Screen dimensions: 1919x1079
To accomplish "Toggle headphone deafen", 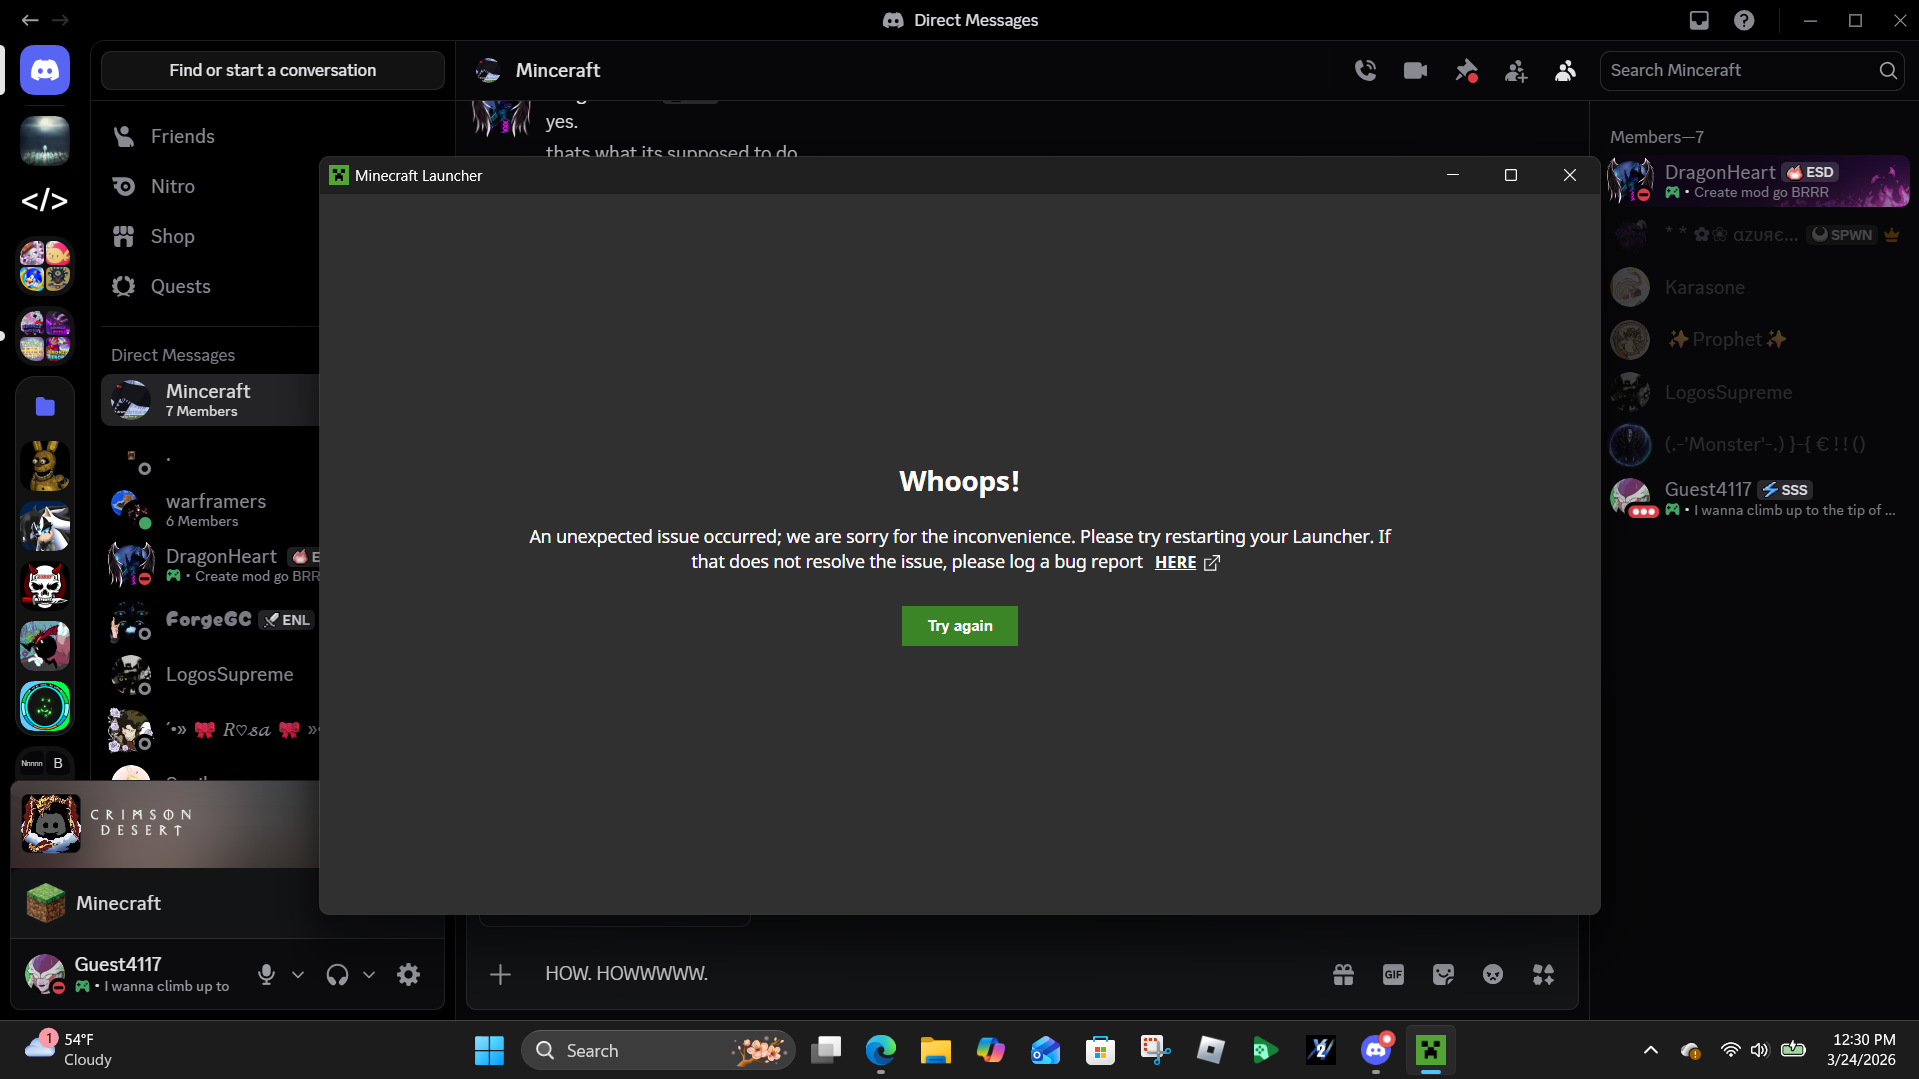I will [337, 974].
